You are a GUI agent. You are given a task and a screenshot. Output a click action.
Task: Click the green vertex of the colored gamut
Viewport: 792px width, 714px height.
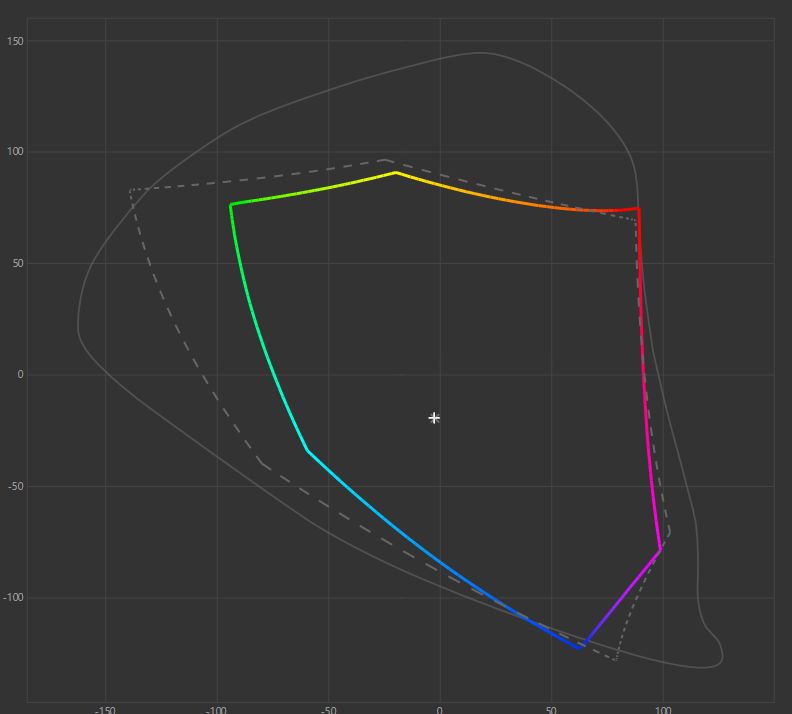coord(231,205)
